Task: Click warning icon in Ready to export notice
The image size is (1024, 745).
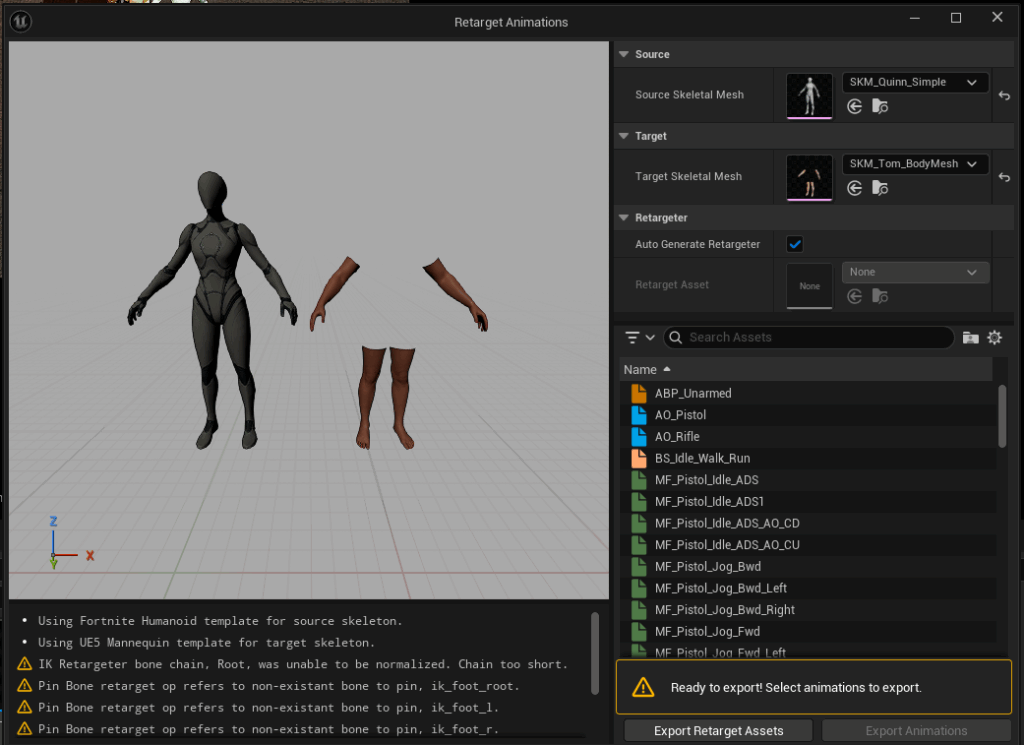Action: 643,687
